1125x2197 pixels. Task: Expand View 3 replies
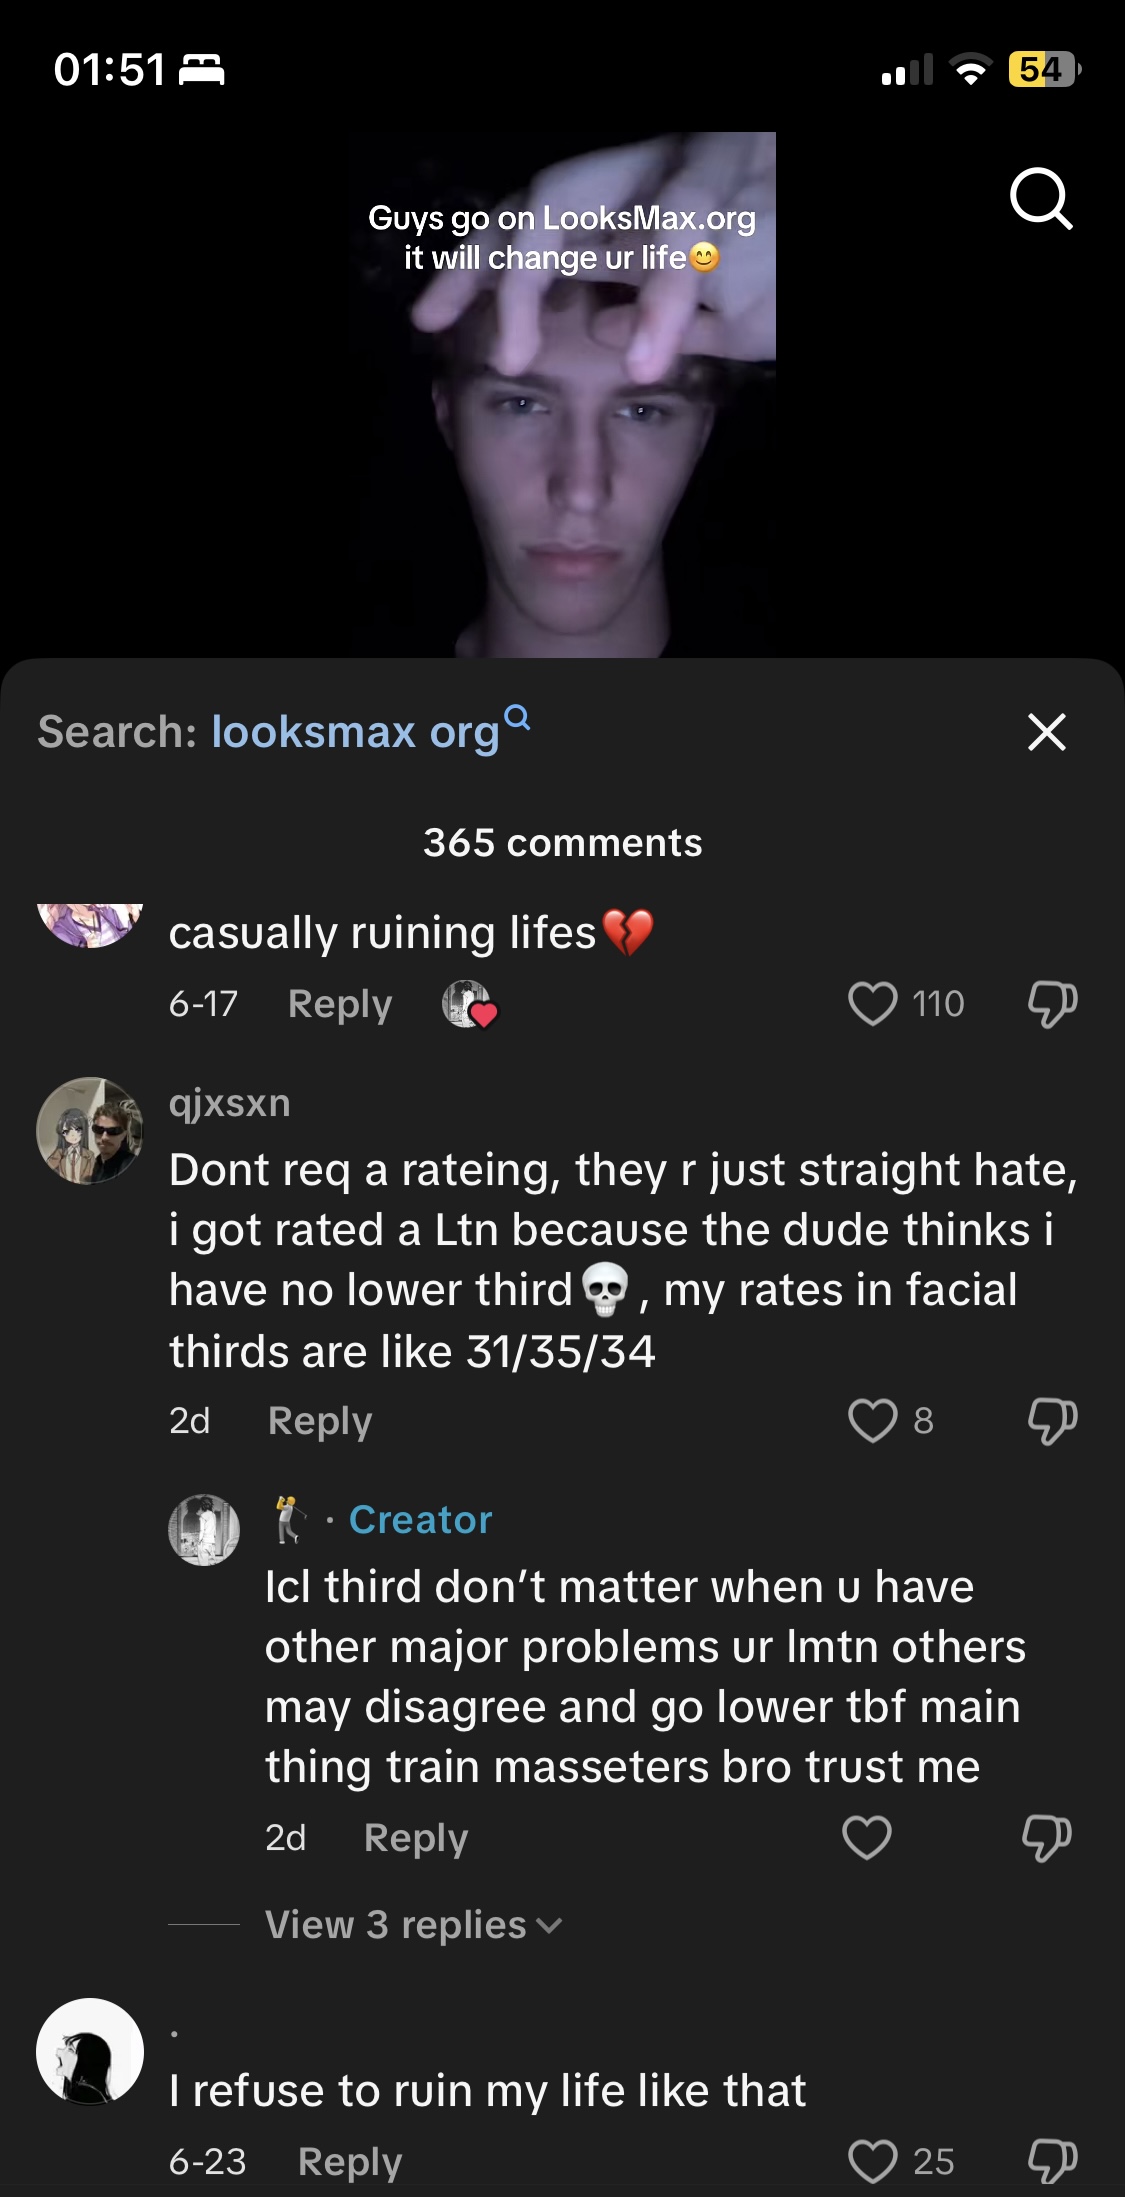(x=414, y=1924)
